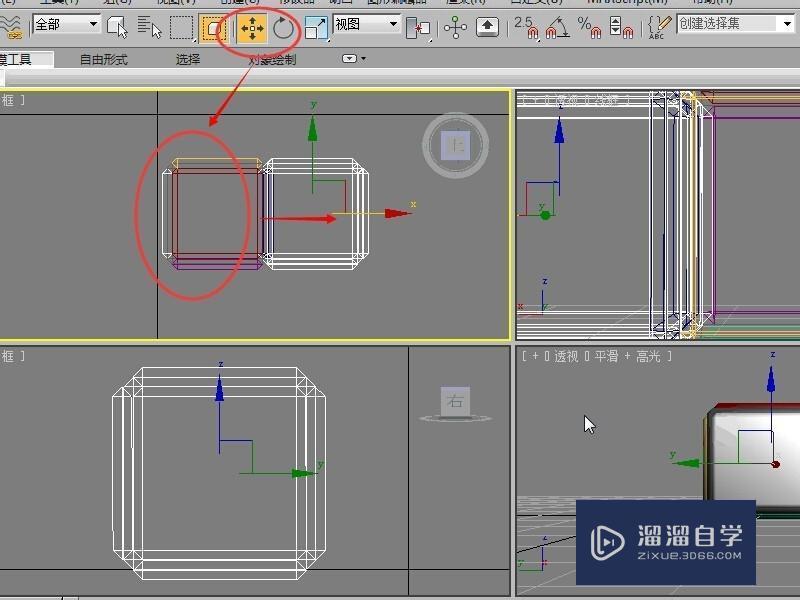This screenshot has height=600, width=800.
Task: Switch to the 对象绘制 ribbon tab
Action: click(272, 60)
